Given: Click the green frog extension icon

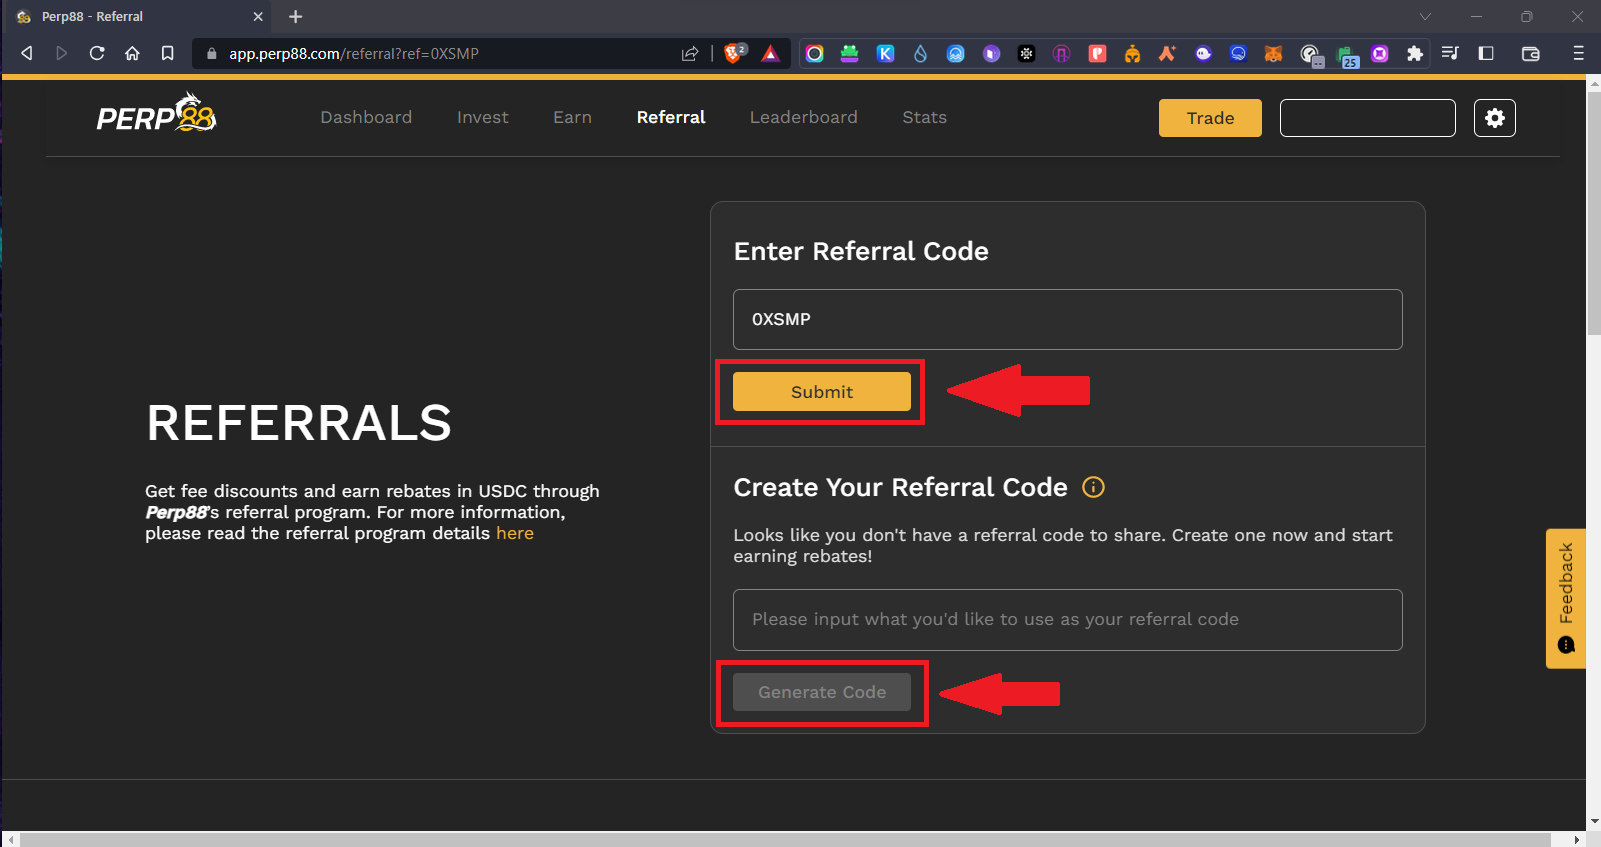Looking at the screenshot, I should point(850,54).
